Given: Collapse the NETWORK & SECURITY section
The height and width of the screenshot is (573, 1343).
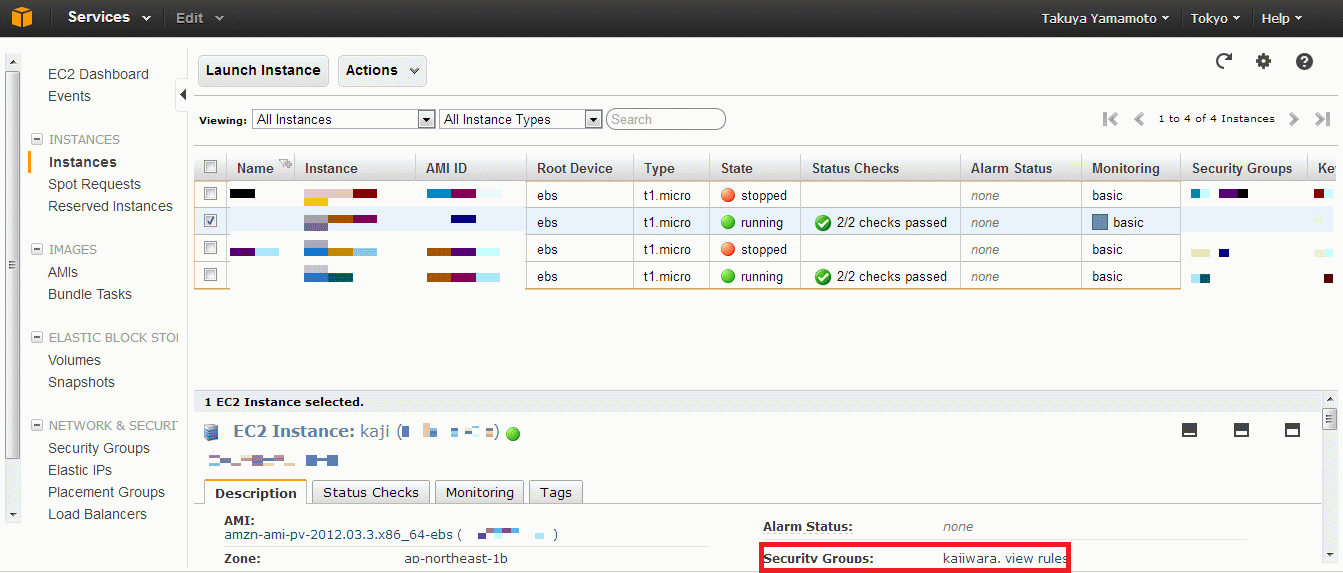Looking at the screenshot, I should point(37,426).
